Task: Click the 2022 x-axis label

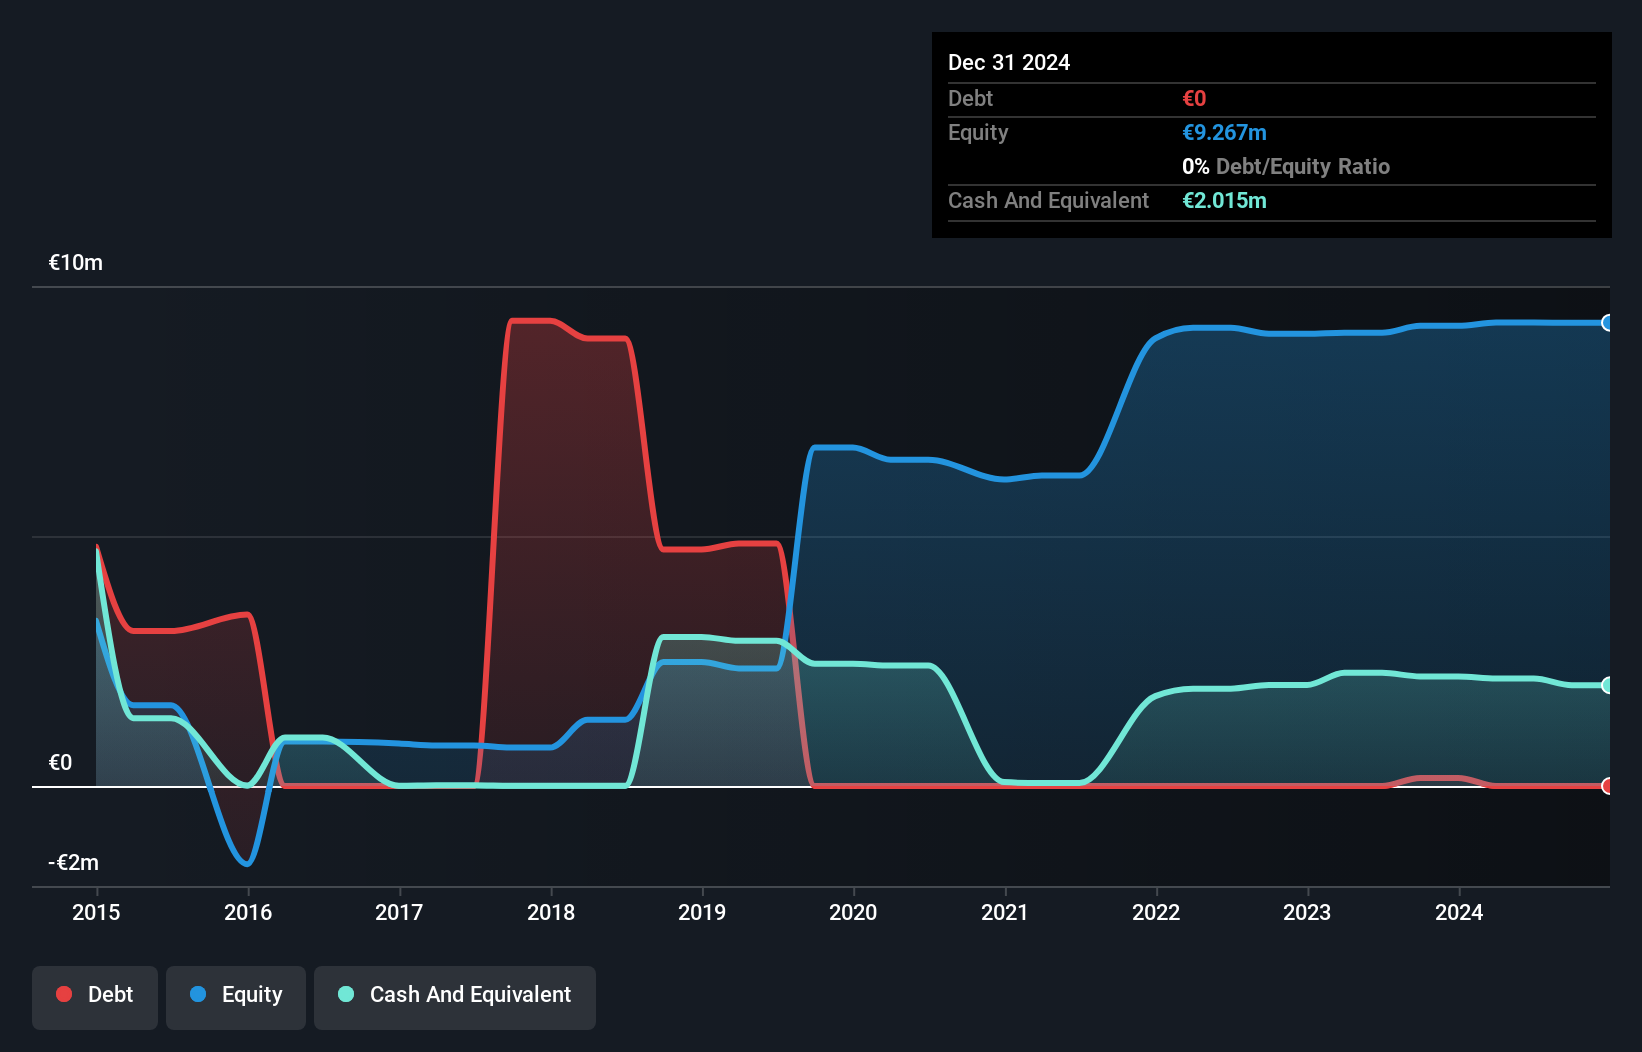Action: [1156, 912]
